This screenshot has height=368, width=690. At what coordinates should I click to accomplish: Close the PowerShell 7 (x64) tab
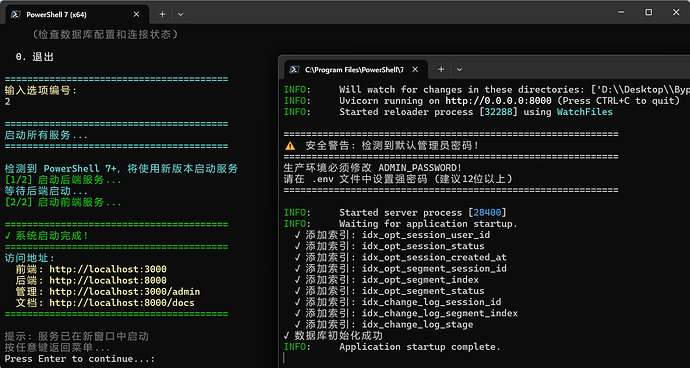coord(136,14)
